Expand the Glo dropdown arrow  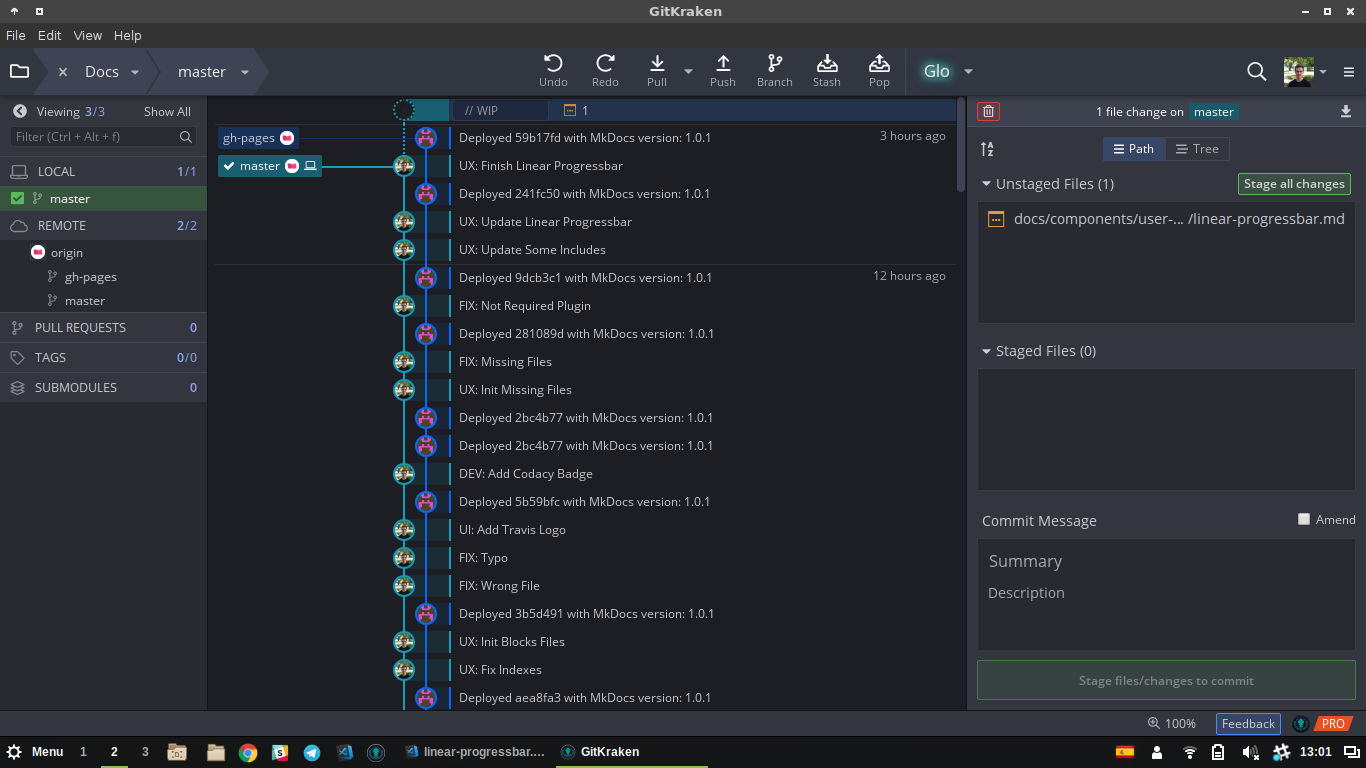pos(968,72)
